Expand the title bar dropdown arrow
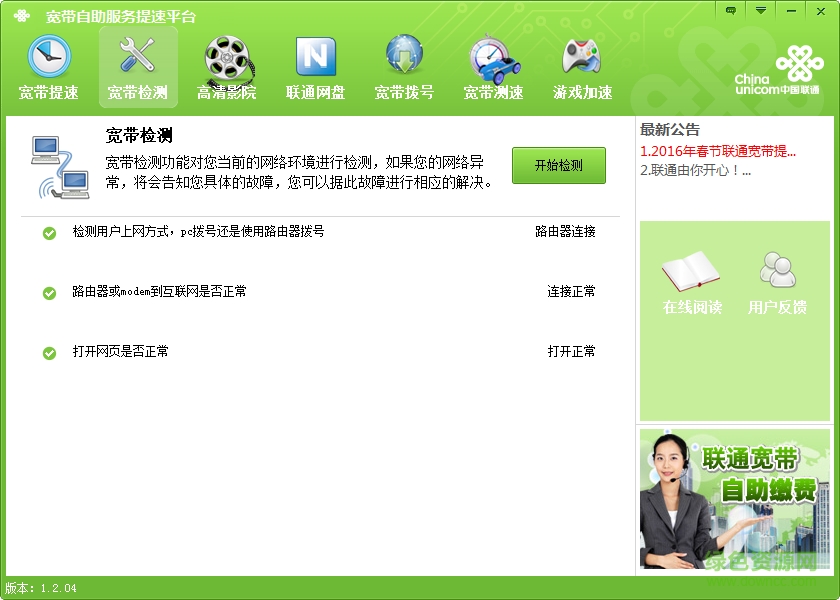Image resolution: width=840 pixels, height=600 pixels. pyautogui.click(x=762, y=10)
